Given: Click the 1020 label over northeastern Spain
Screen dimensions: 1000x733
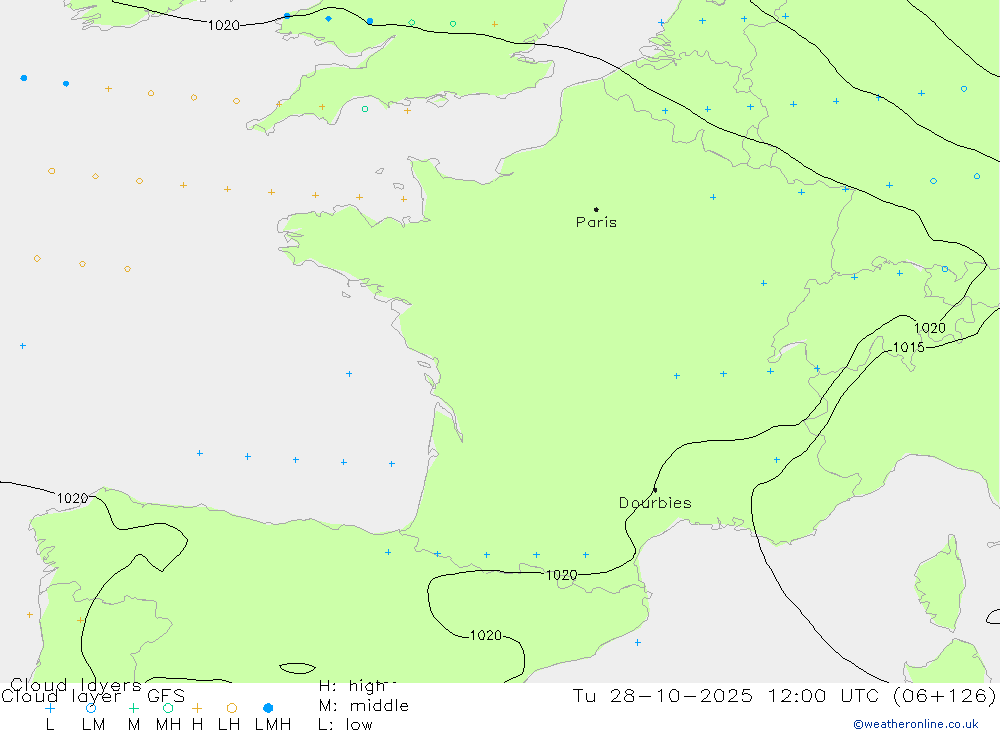Looking at the screenshot, I should tap(485, 635).
